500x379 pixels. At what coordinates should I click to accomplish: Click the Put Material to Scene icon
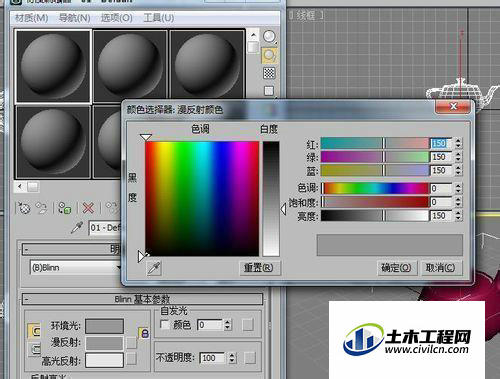42,208
